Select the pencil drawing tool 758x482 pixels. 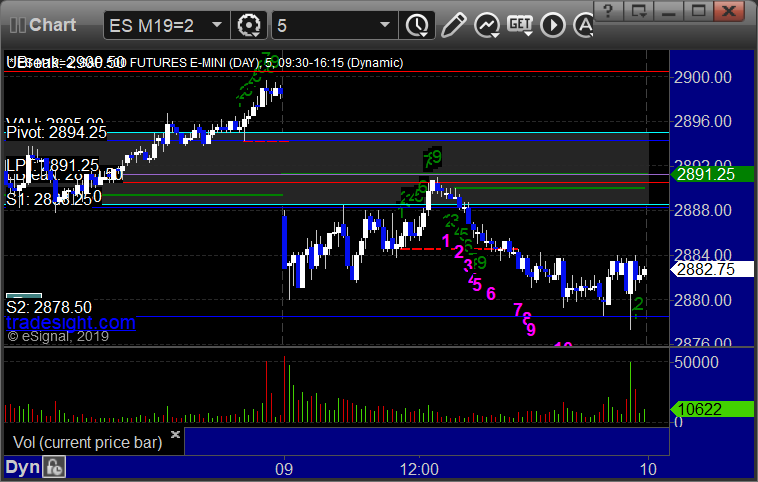coord(453,25)
